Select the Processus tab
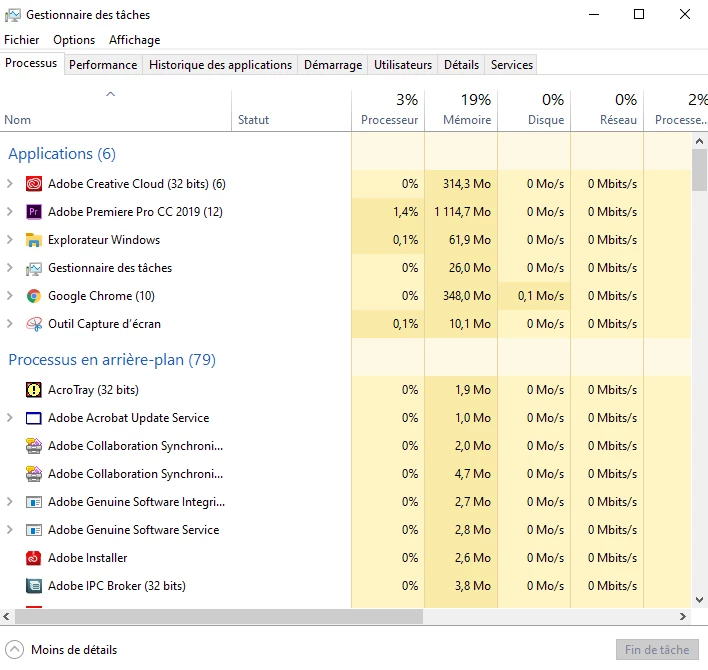 31,63
